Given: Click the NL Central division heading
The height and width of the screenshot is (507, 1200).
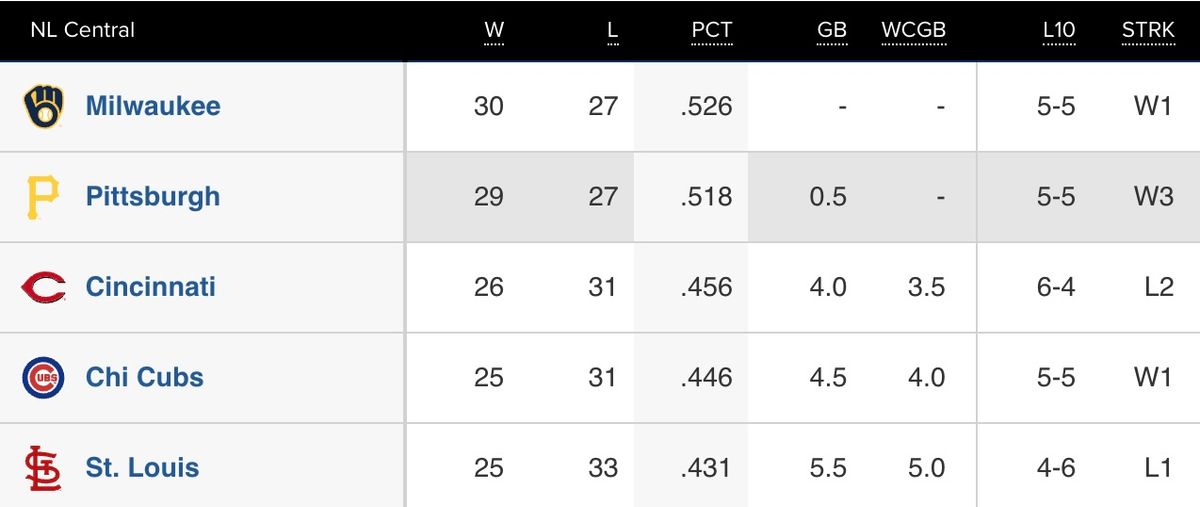Looking at the screenshot, I should coord(83,30).
